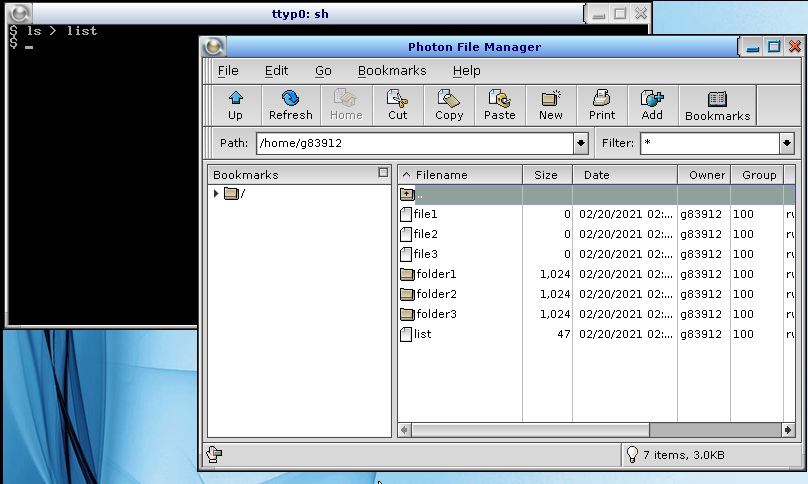Open the Path dropdown arrow
This screenshot has width=808, height=484.
tap(581, 143)
